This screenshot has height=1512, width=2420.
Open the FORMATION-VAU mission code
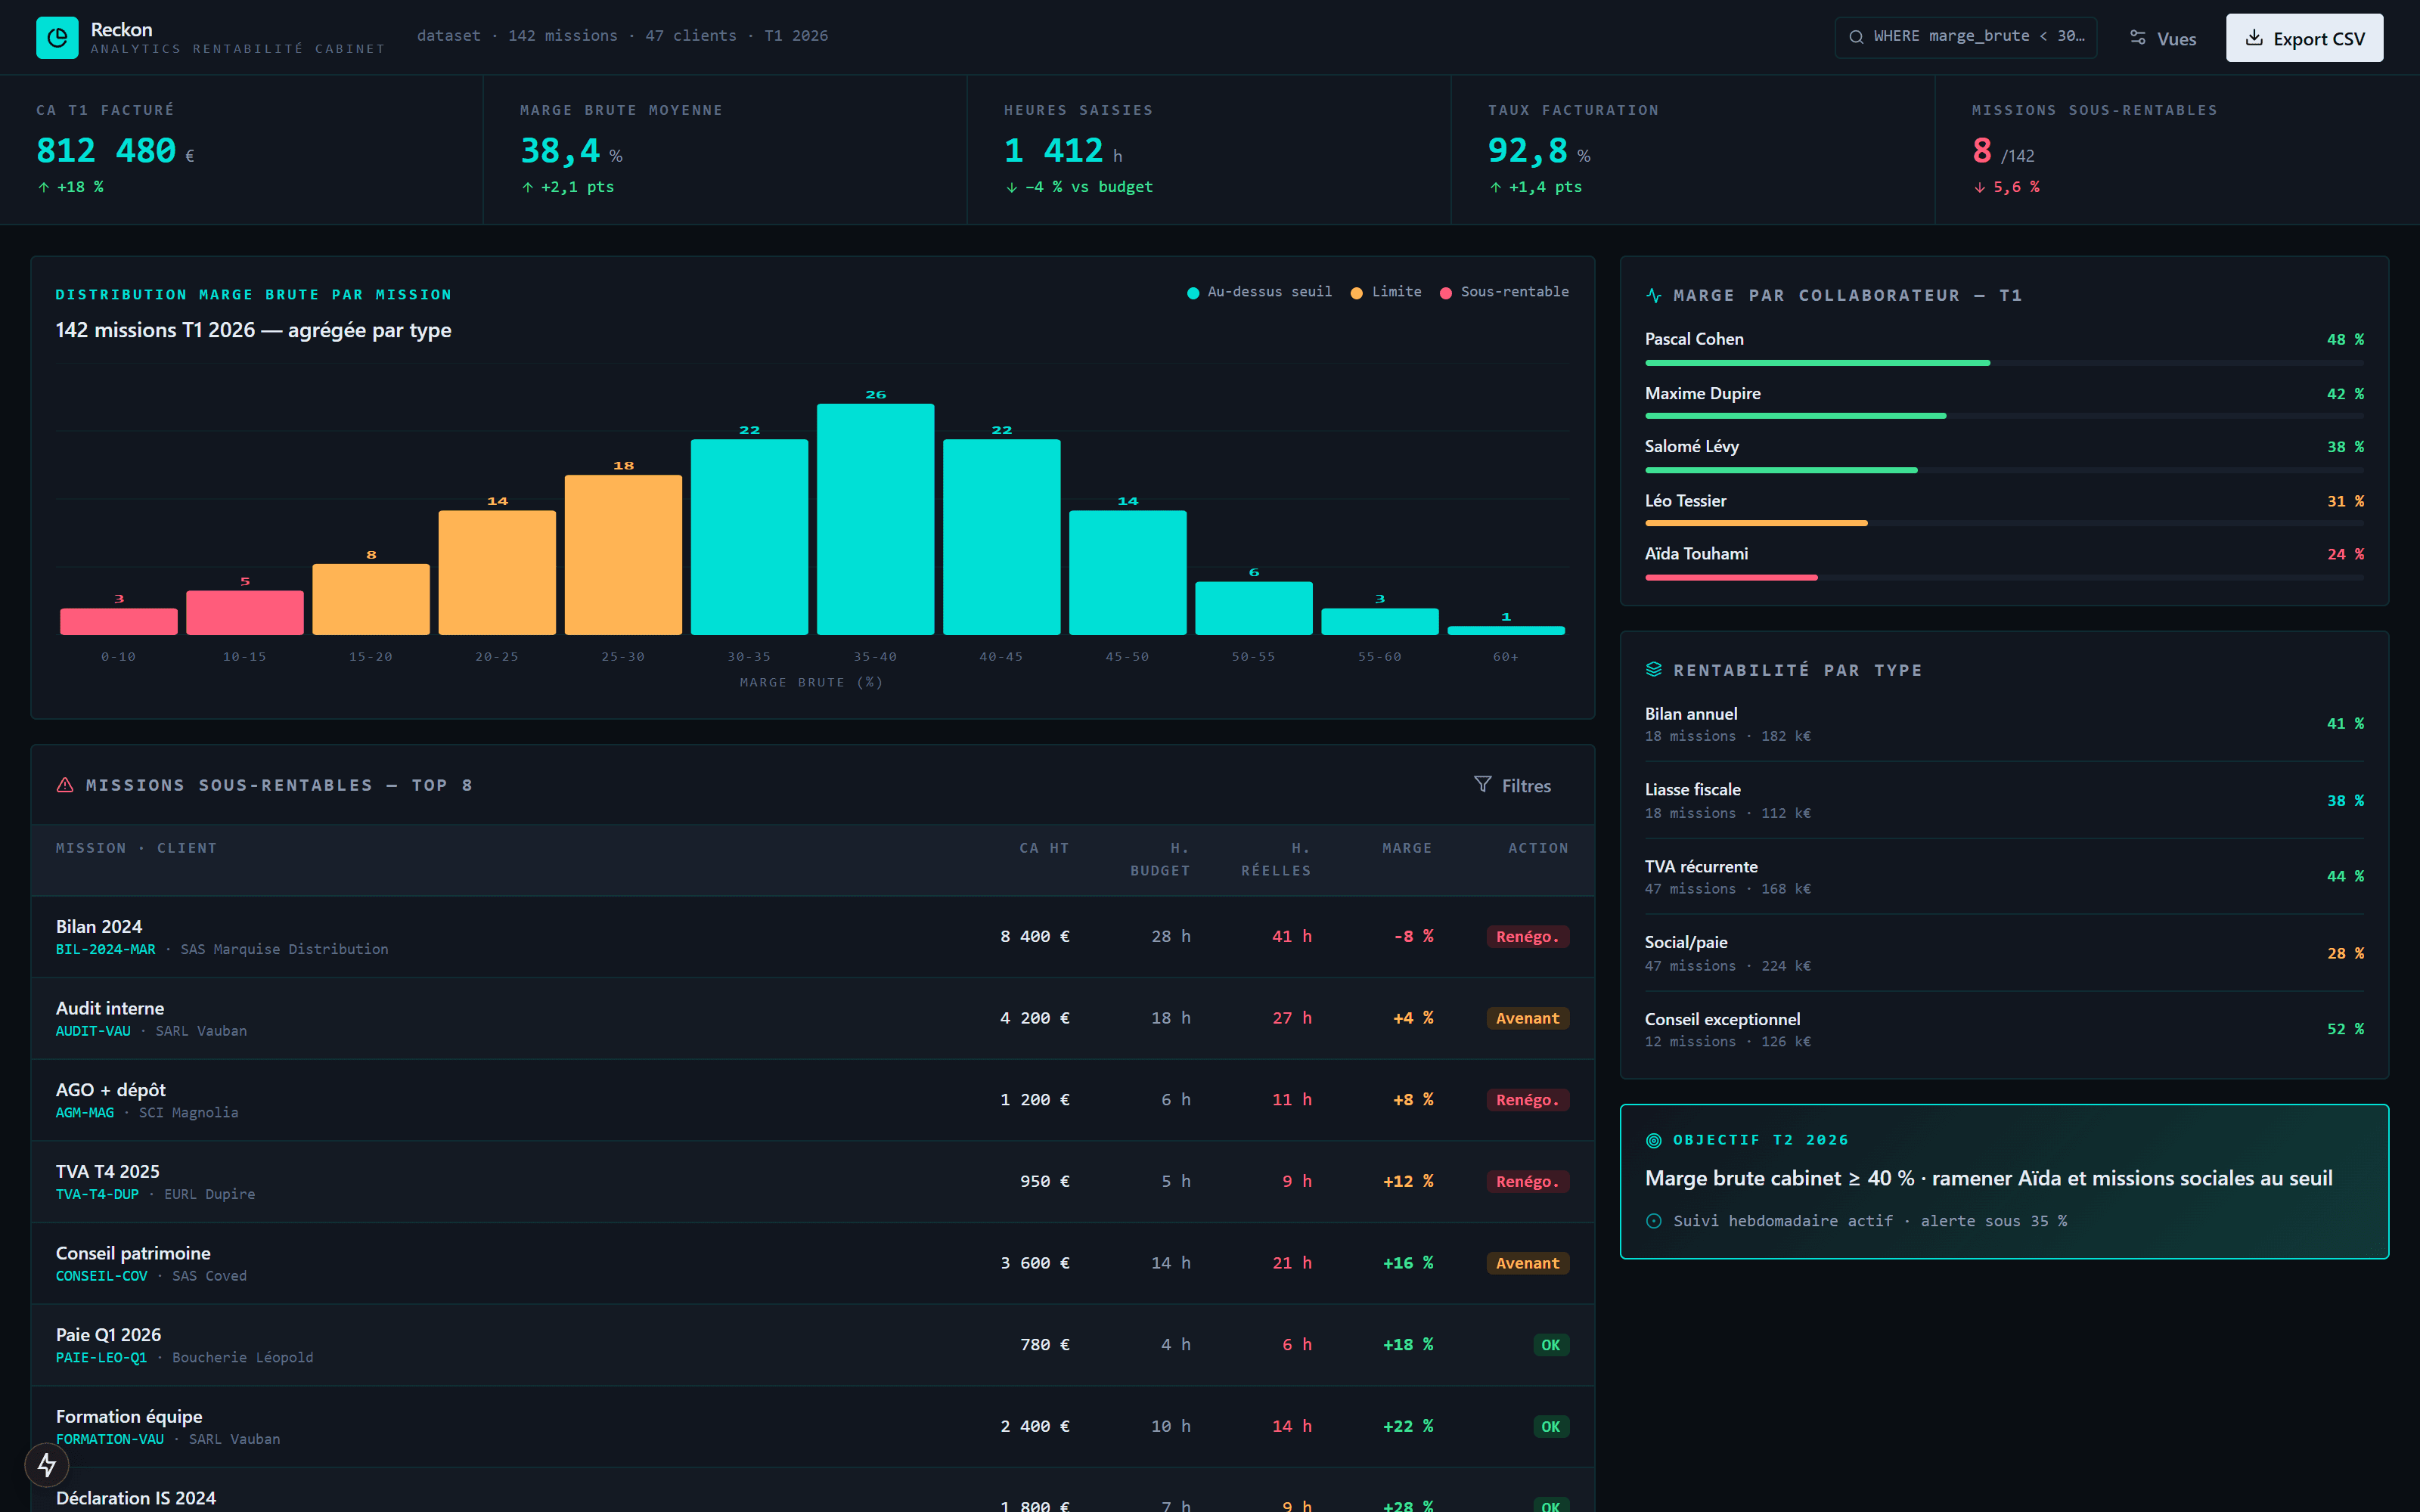coord(110,1440)
